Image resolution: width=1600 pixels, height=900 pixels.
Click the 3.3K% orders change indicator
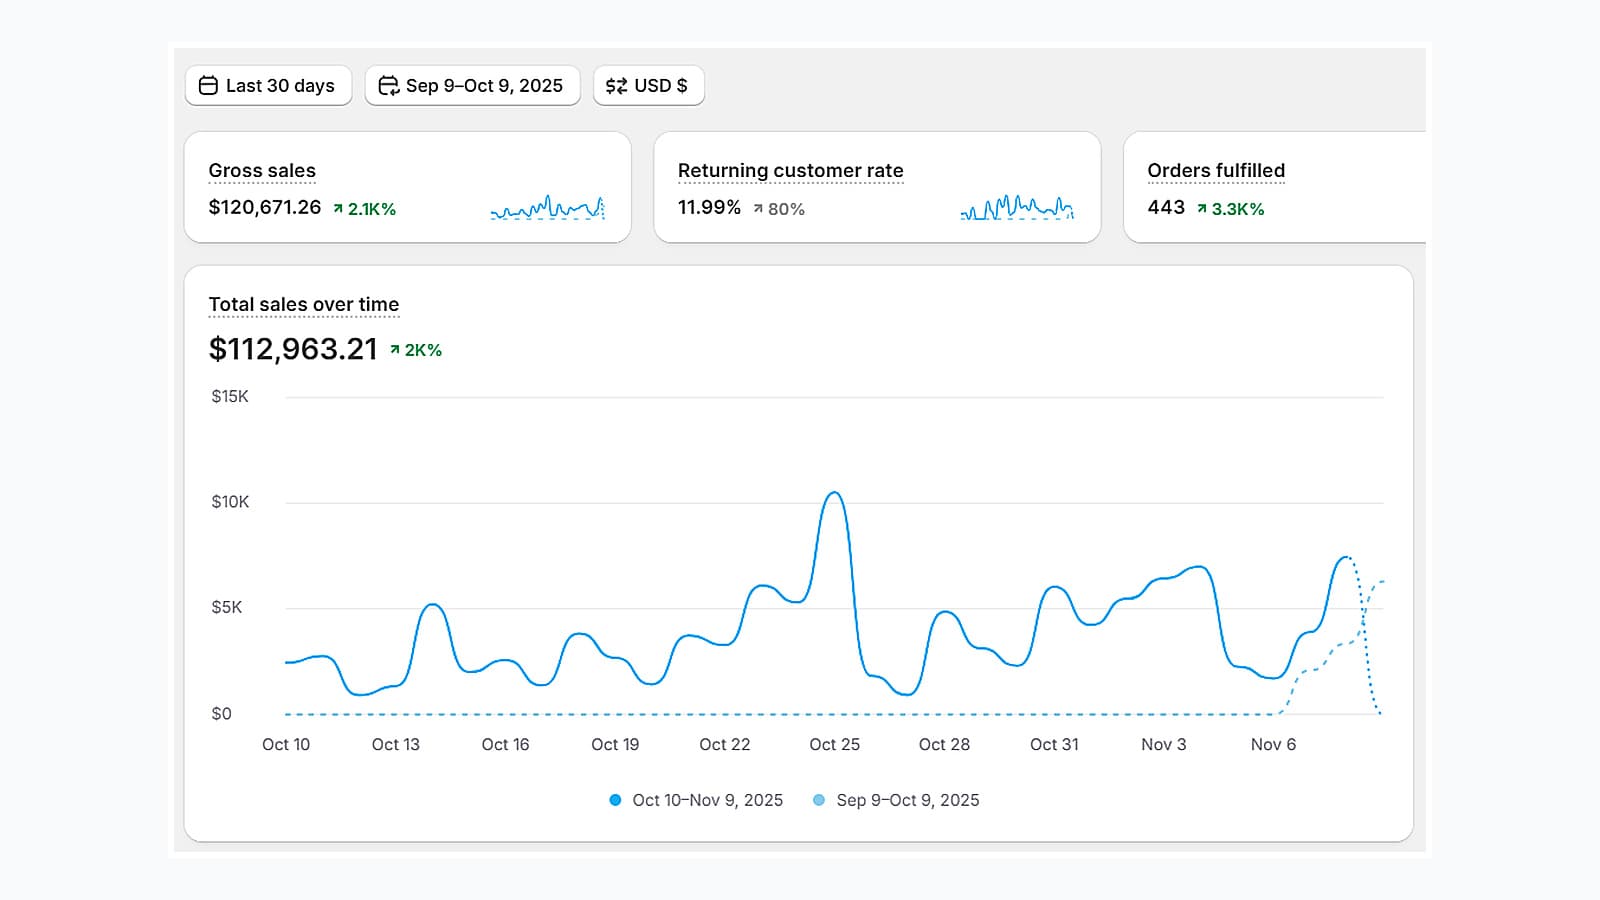pos(1231,209)
